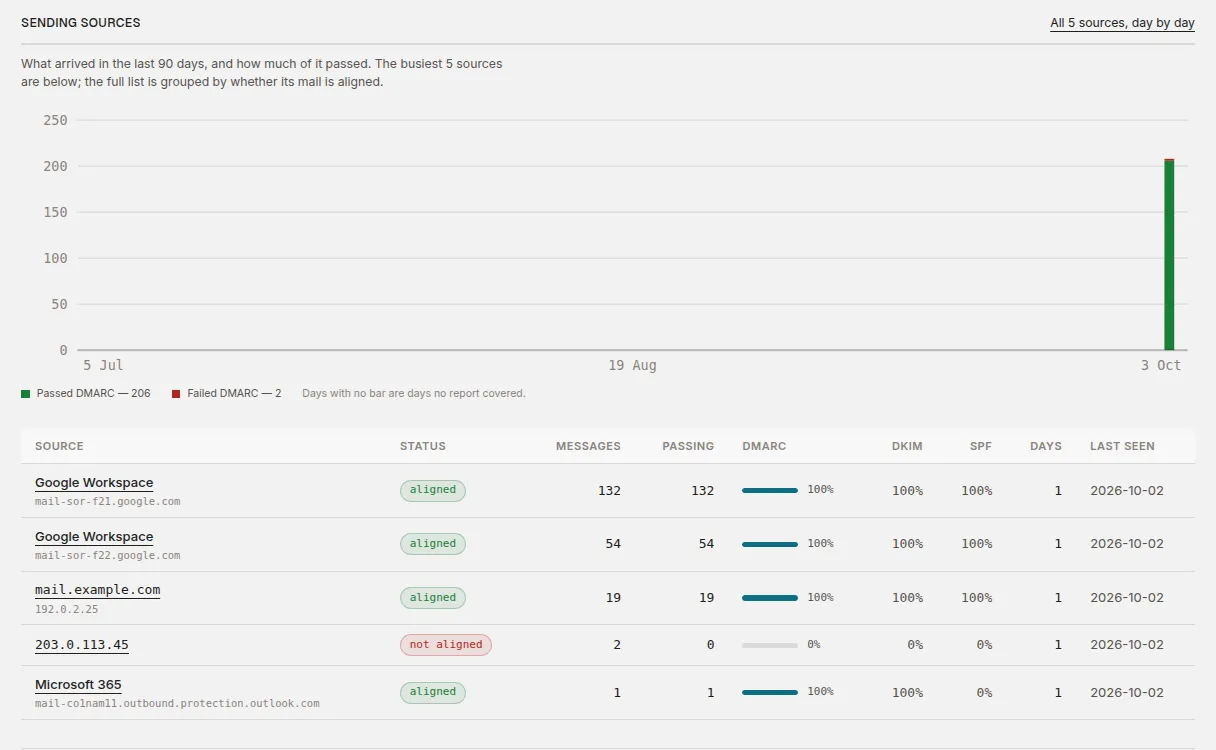Viewport: 1216px width, 750px height.
Task: Click the "Failed DMARC — 2" legend label
Action: [234, 394]
